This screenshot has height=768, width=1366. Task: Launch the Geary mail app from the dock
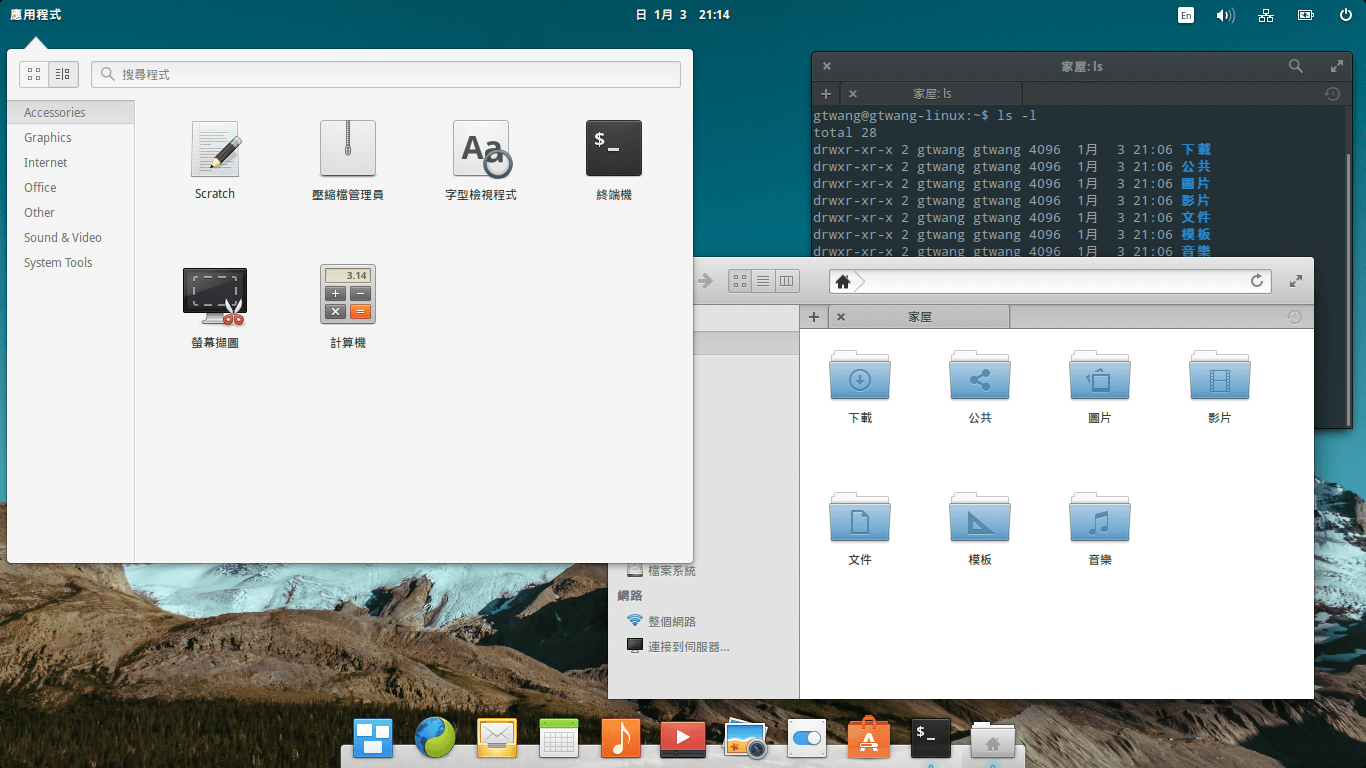(x=497, y=738)
